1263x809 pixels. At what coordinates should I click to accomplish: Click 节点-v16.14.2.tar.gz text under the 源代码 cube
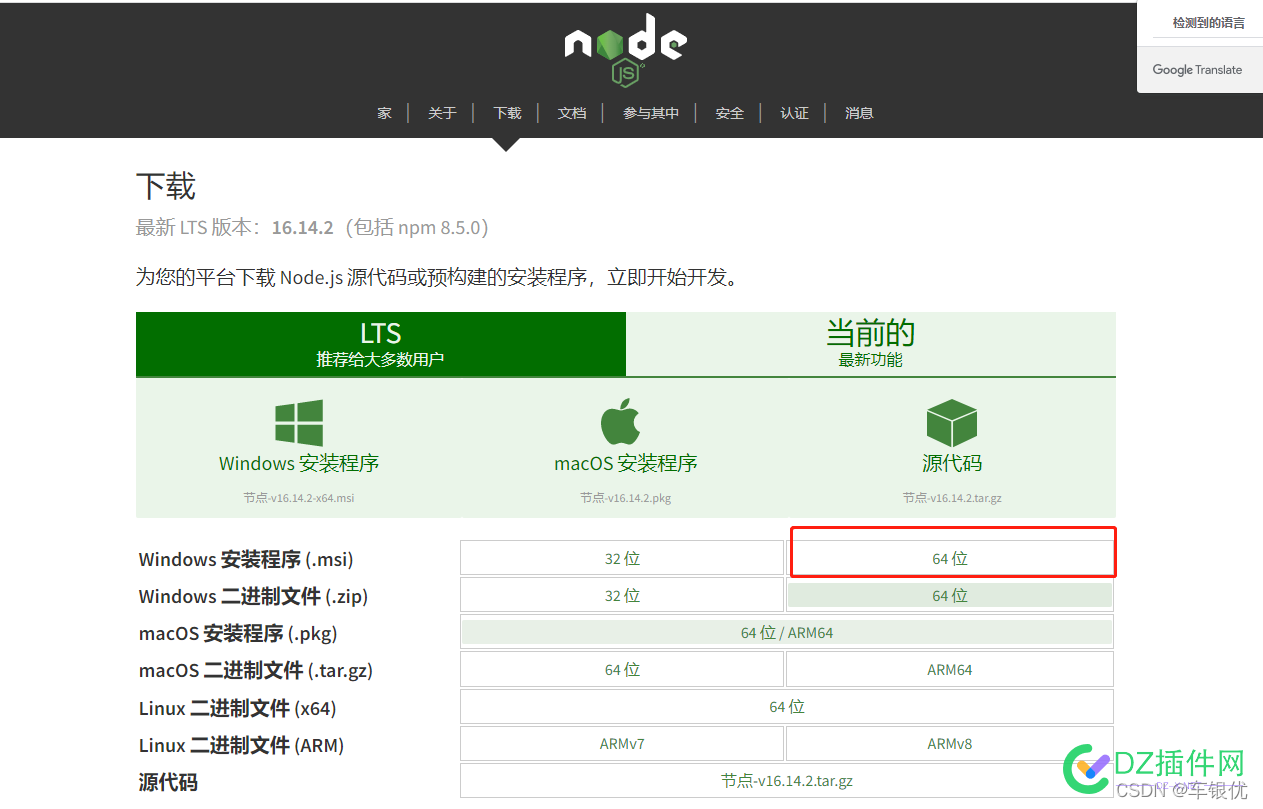click(x=952, y=497)
